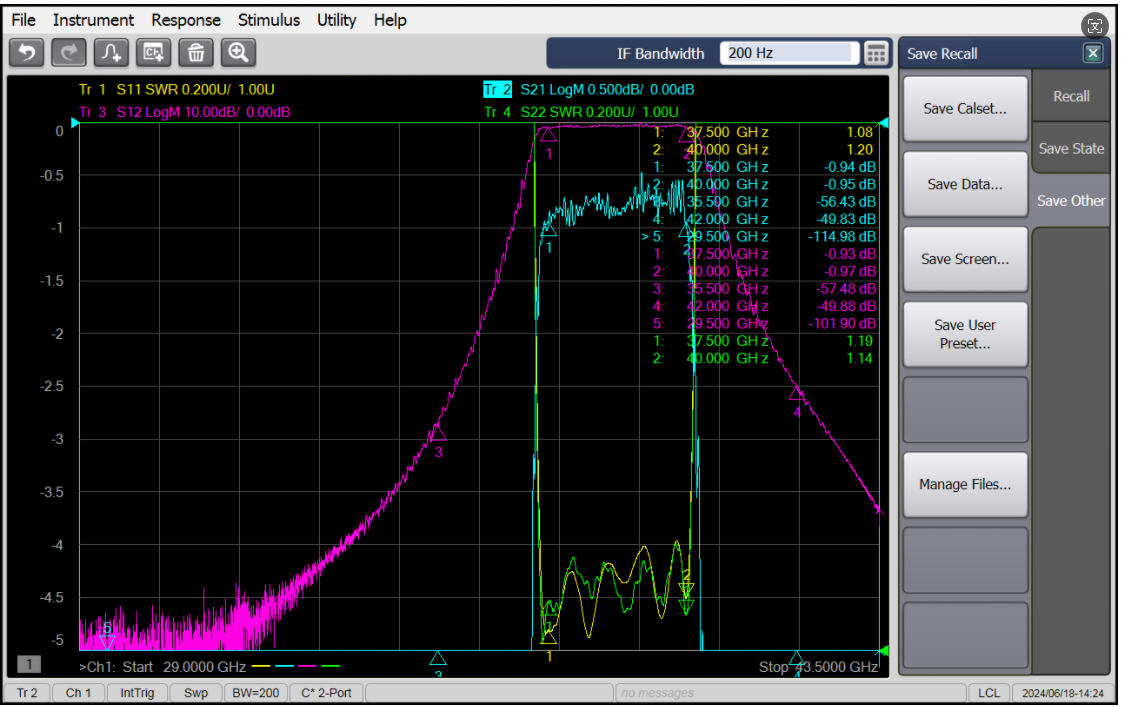Select the Save Other tab
Image resolution: width=1121 pixels, height=707 pixels.
tap(1071, 201)
